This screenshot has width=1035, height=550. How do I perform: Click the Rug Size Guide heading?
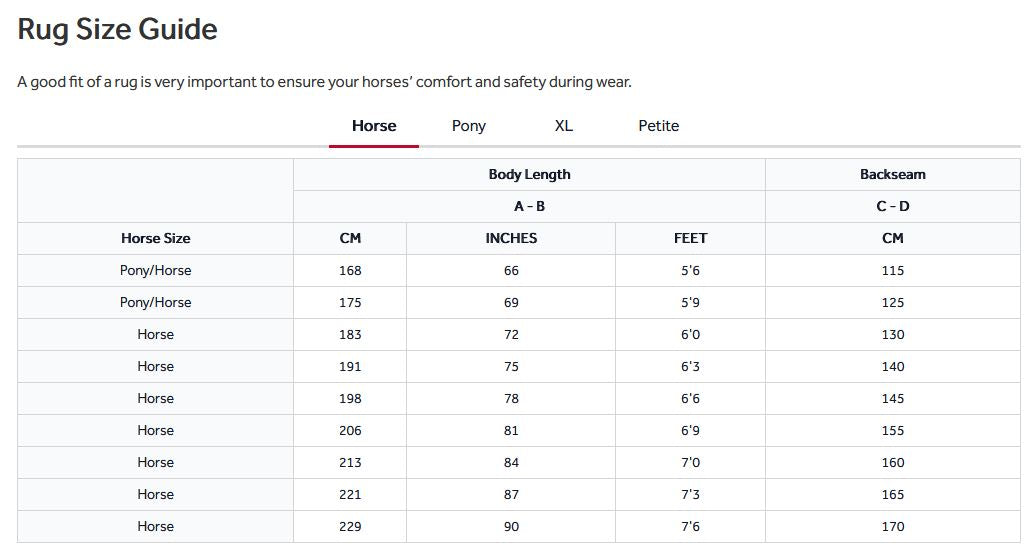(117, 29)
